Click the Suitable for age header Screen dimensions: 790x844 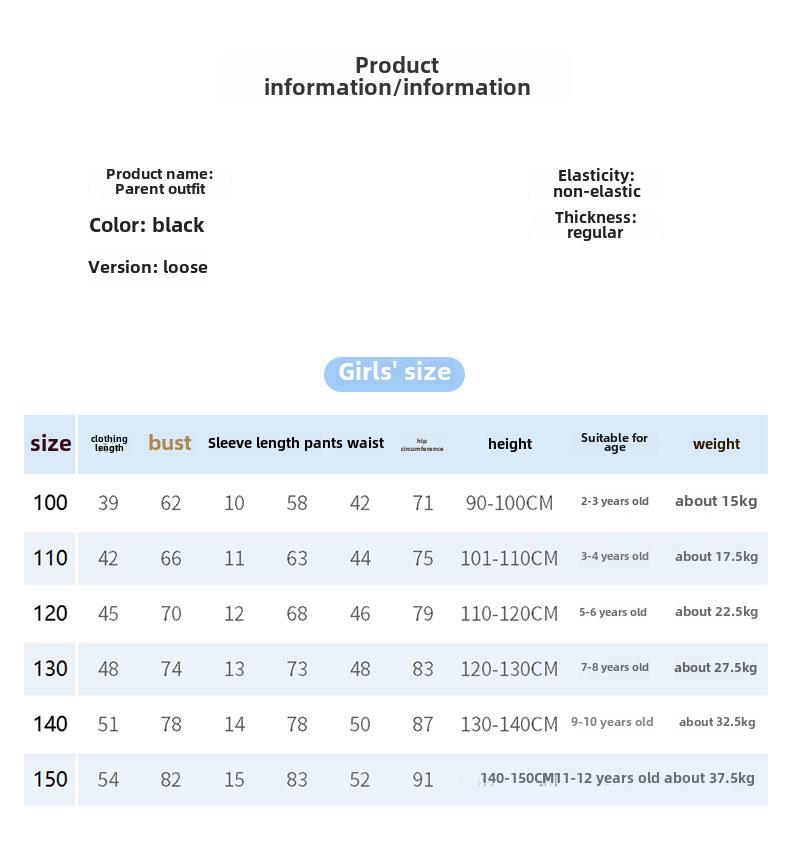coord(614,443)
